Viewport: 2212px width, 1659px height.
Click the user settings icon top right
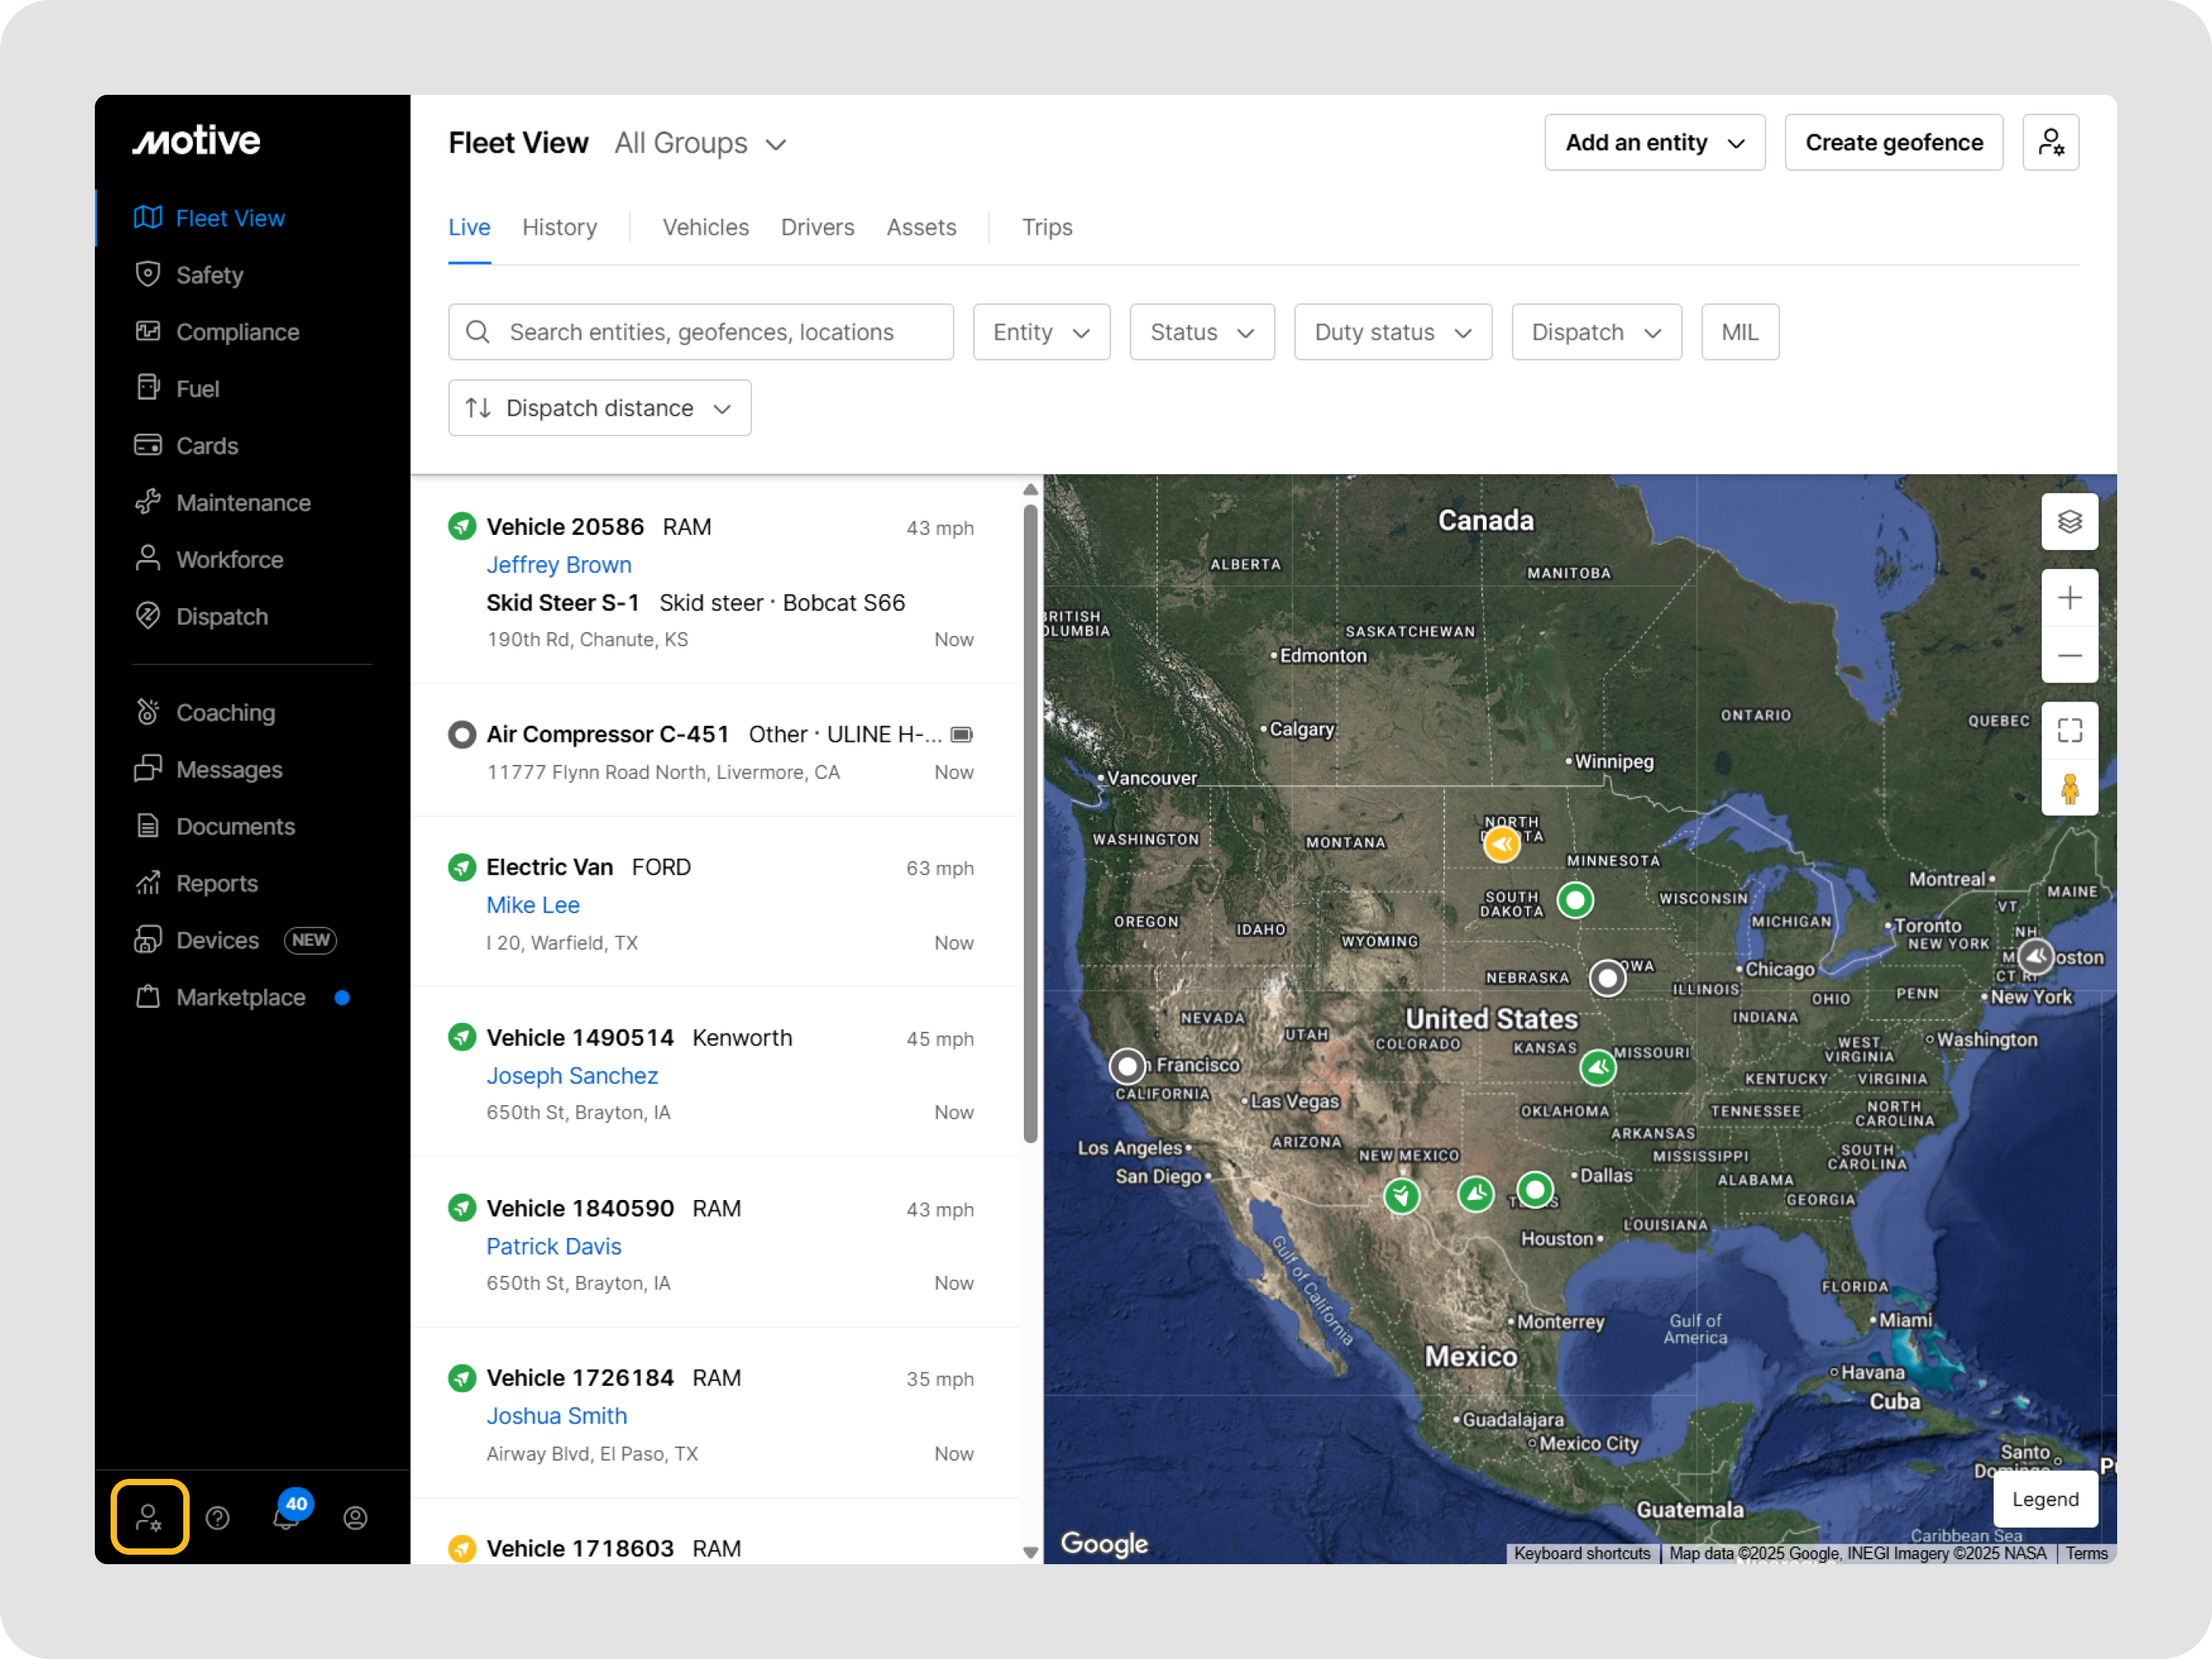coord(2050,143)
